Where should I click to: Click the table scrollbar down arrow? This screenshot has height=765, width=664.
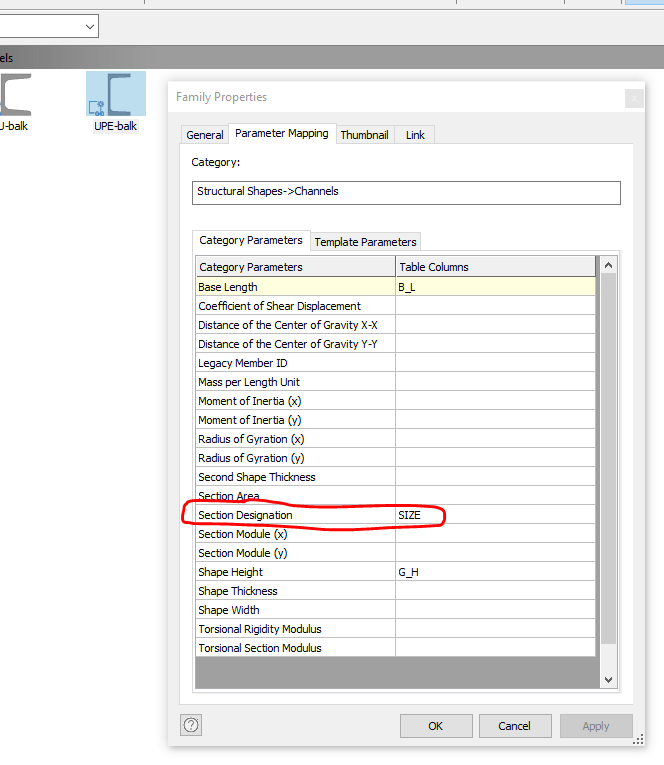coord(608,680)
